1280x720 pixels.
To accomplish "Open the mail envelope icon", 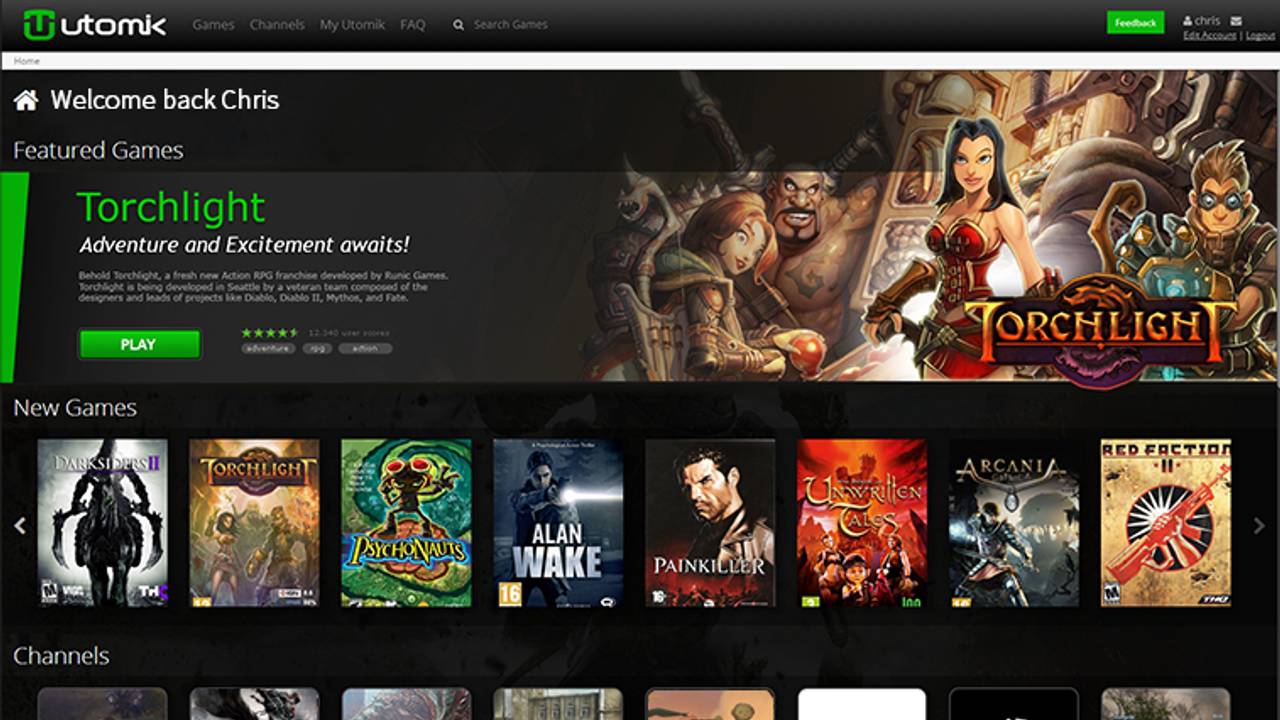I will 1236,20.
